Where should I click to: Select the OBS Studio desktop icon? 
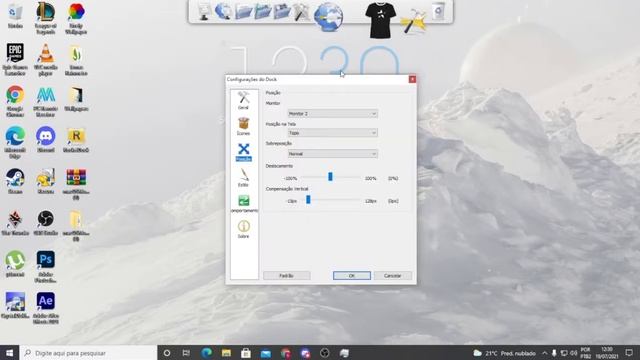coord(45,223)
